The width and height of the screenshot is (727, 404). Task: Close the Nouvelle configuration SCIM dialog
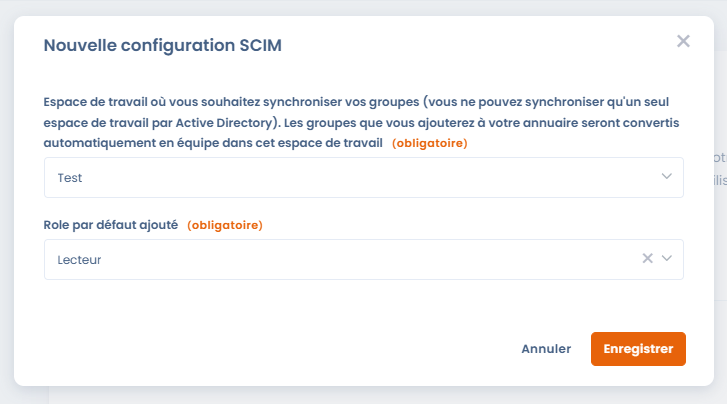683,42
